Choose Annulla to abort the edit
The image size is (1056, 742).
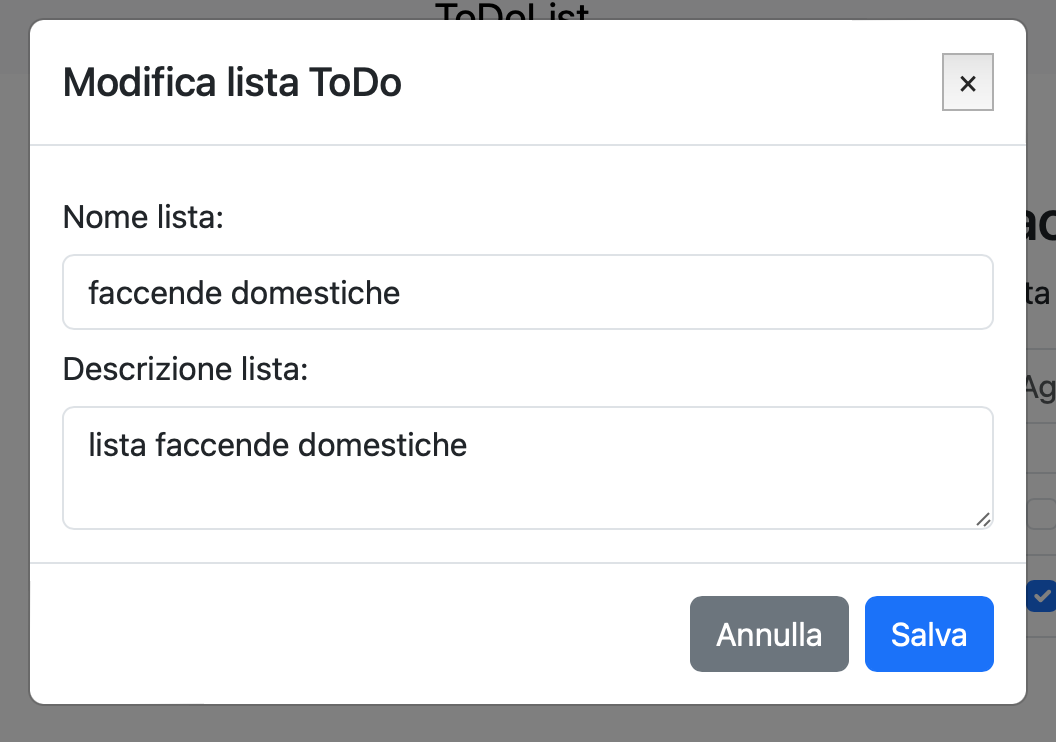[x=769, y=633]
